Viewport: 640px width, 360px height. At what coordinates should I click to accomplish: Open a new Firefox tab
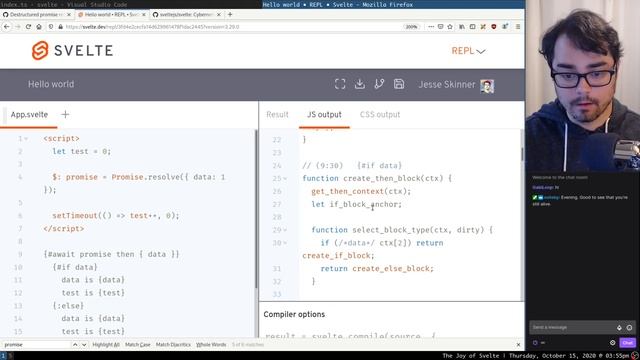[230, 14]
